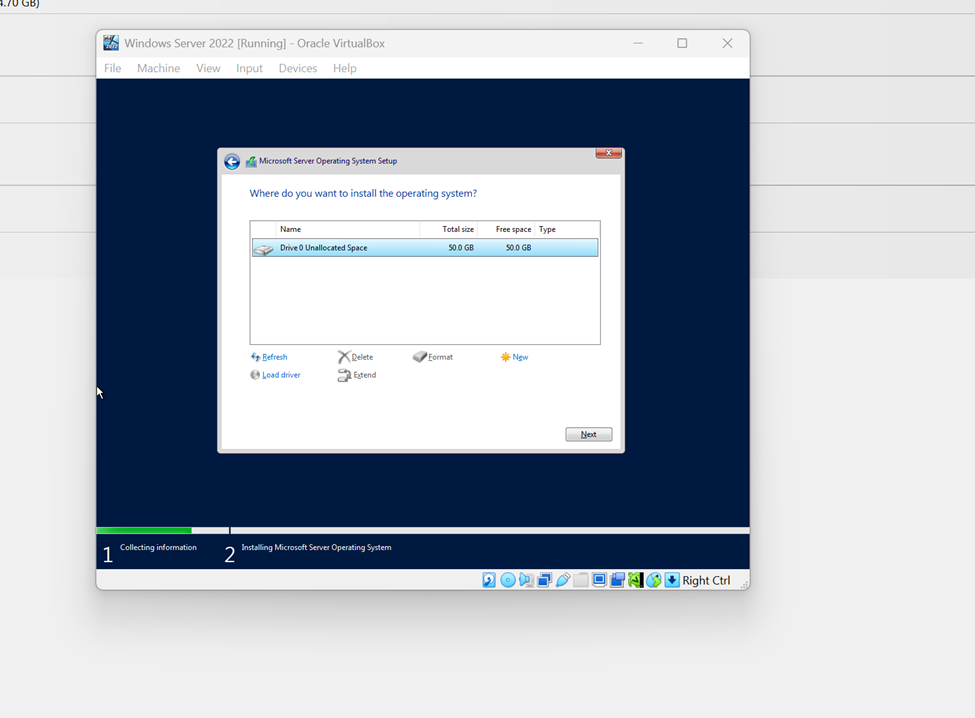Click the Next button
This screenshot has height=718, width=975.
pos(589,435)
